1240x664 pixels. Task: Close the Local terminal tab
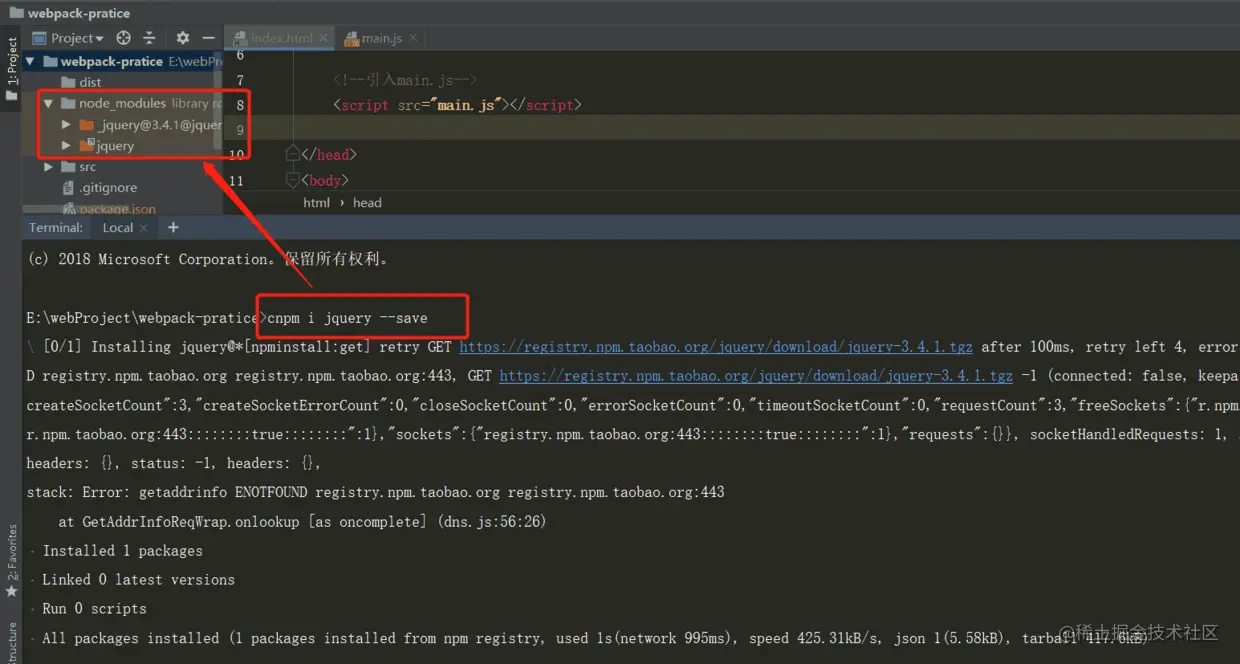click(x=144, y=228)
